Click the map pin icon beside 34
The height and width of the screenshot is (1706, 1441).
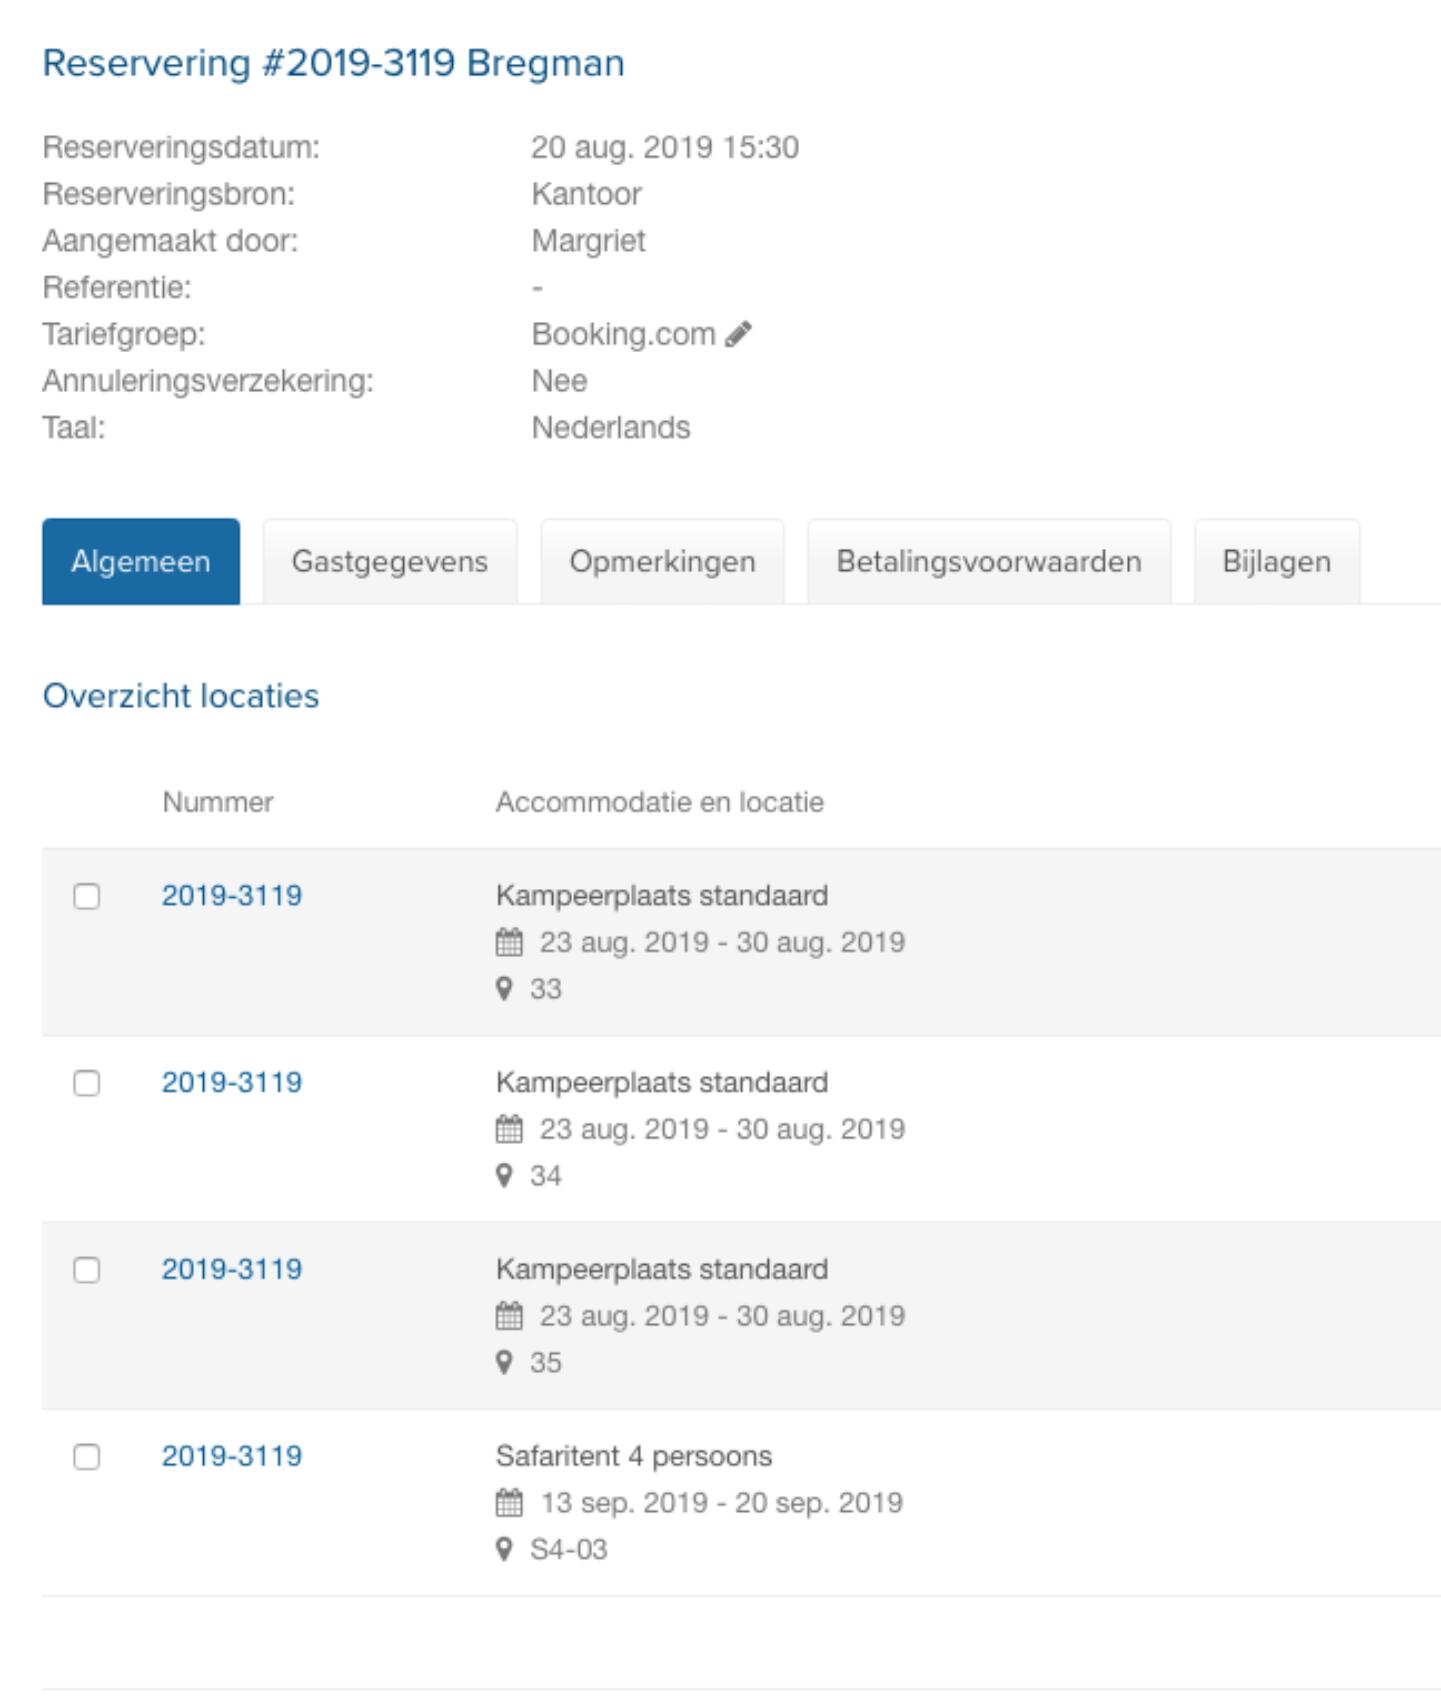[504, 1176]
